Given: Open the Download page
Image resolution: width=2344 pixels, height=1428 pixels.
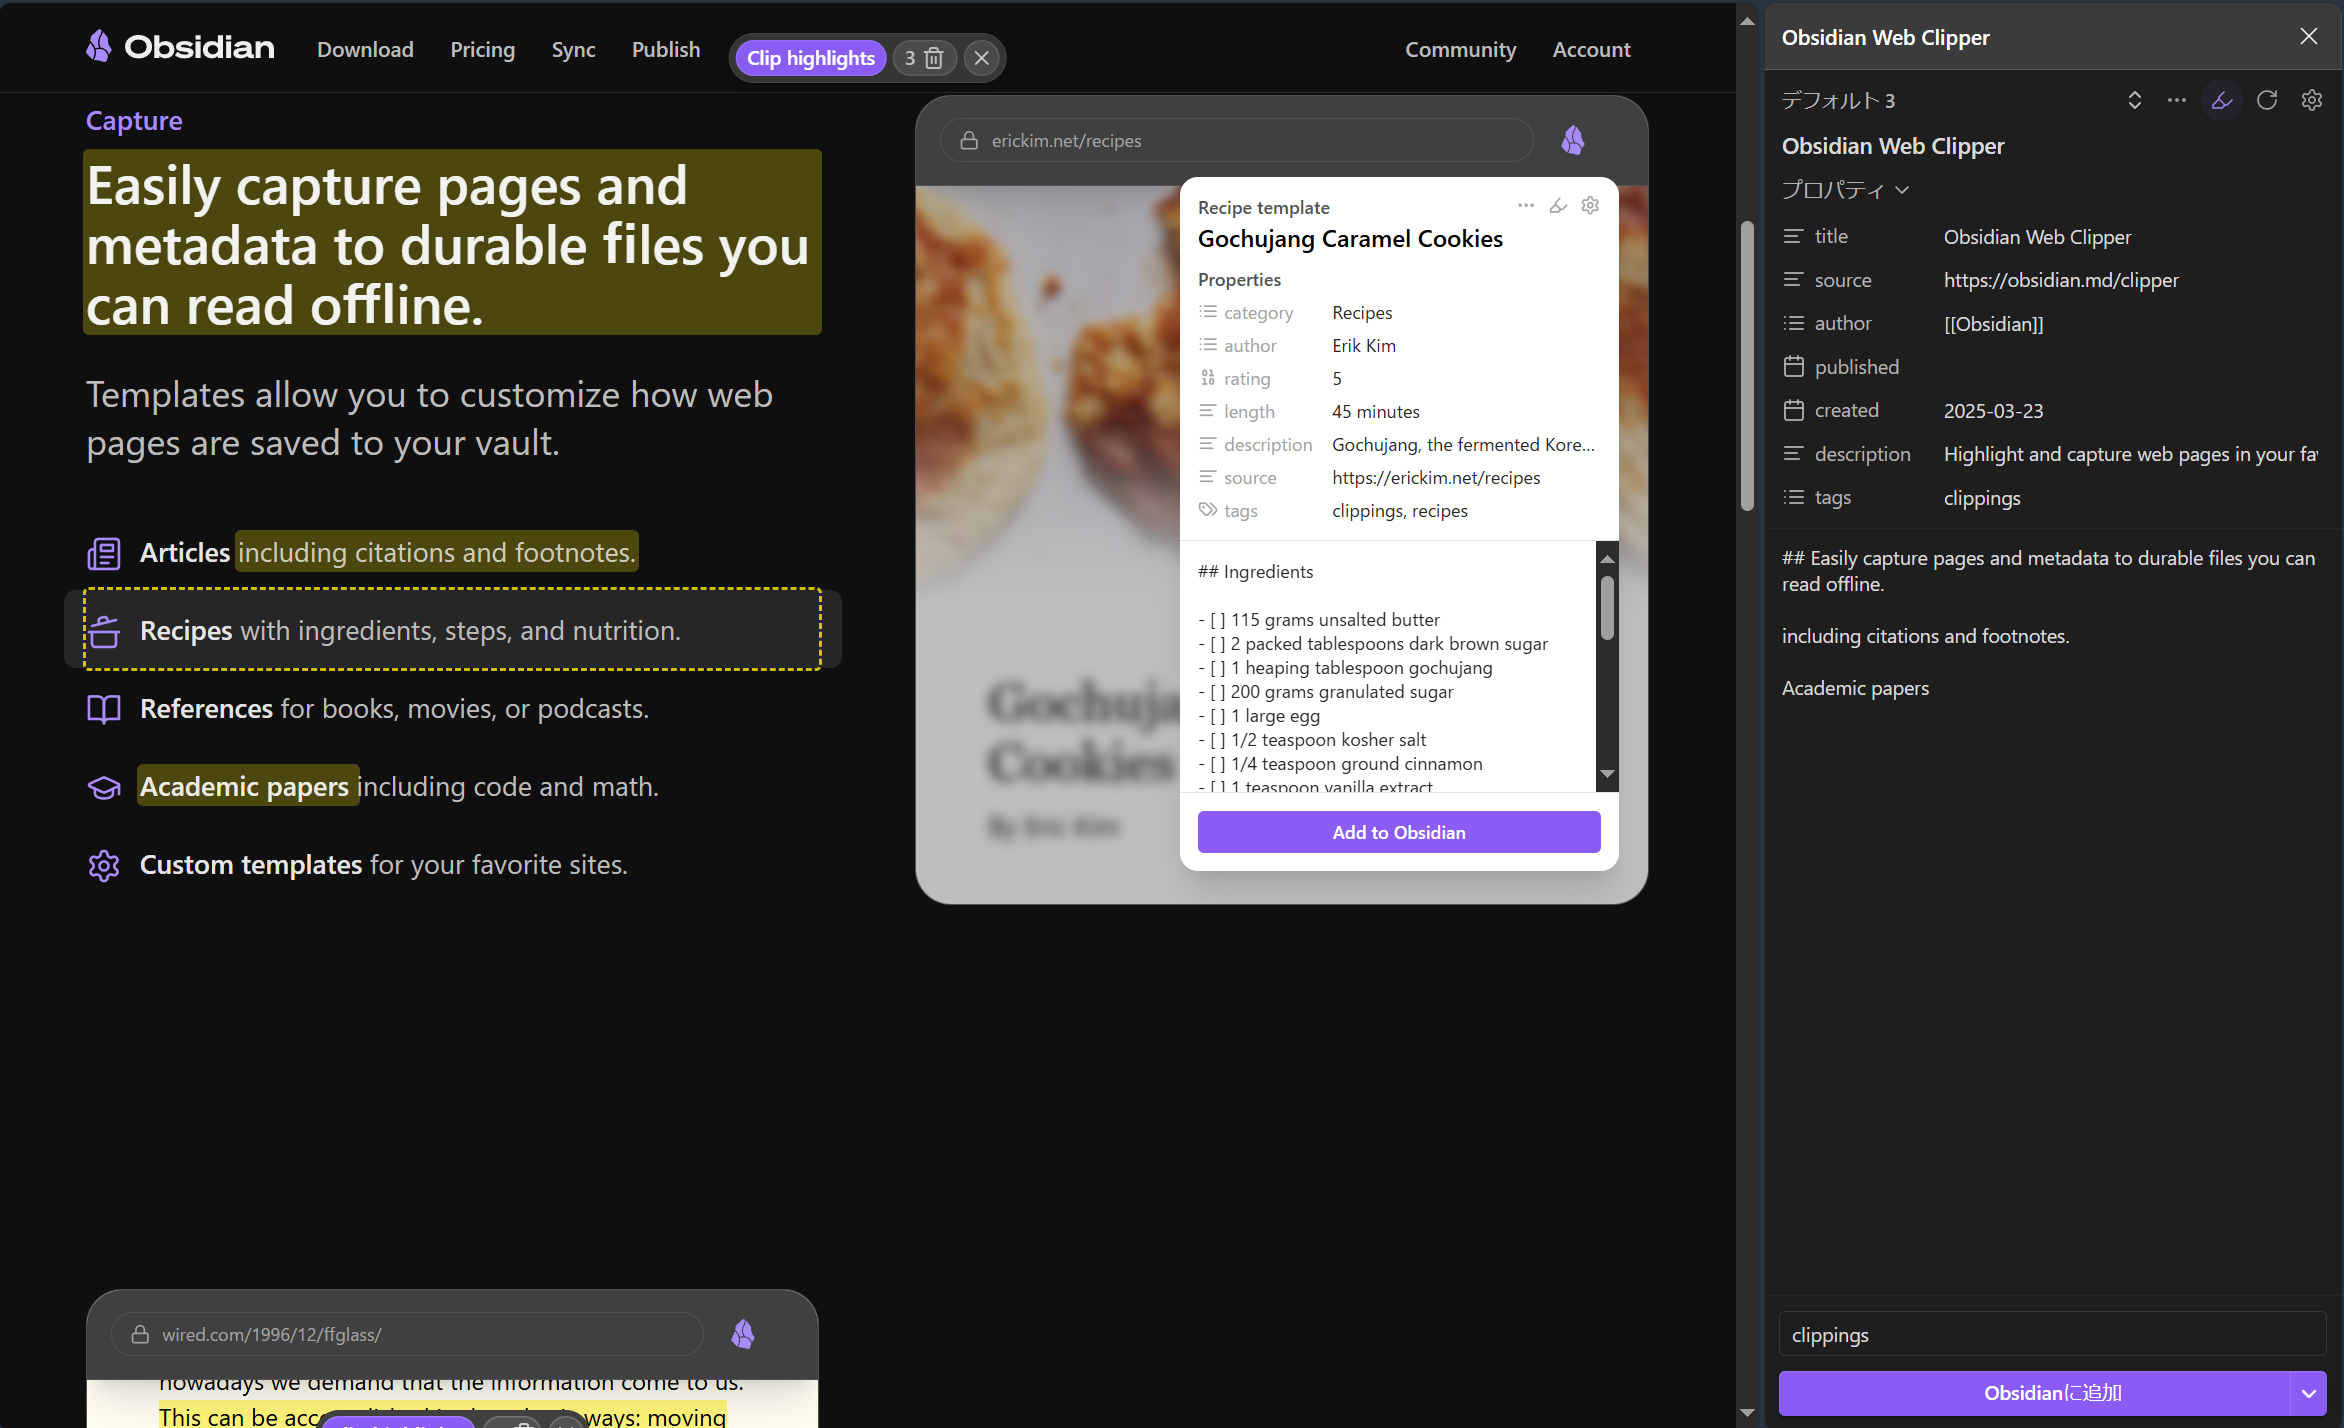Looking at the screenshot, I should pyautogui.click(x=365, y=49).
